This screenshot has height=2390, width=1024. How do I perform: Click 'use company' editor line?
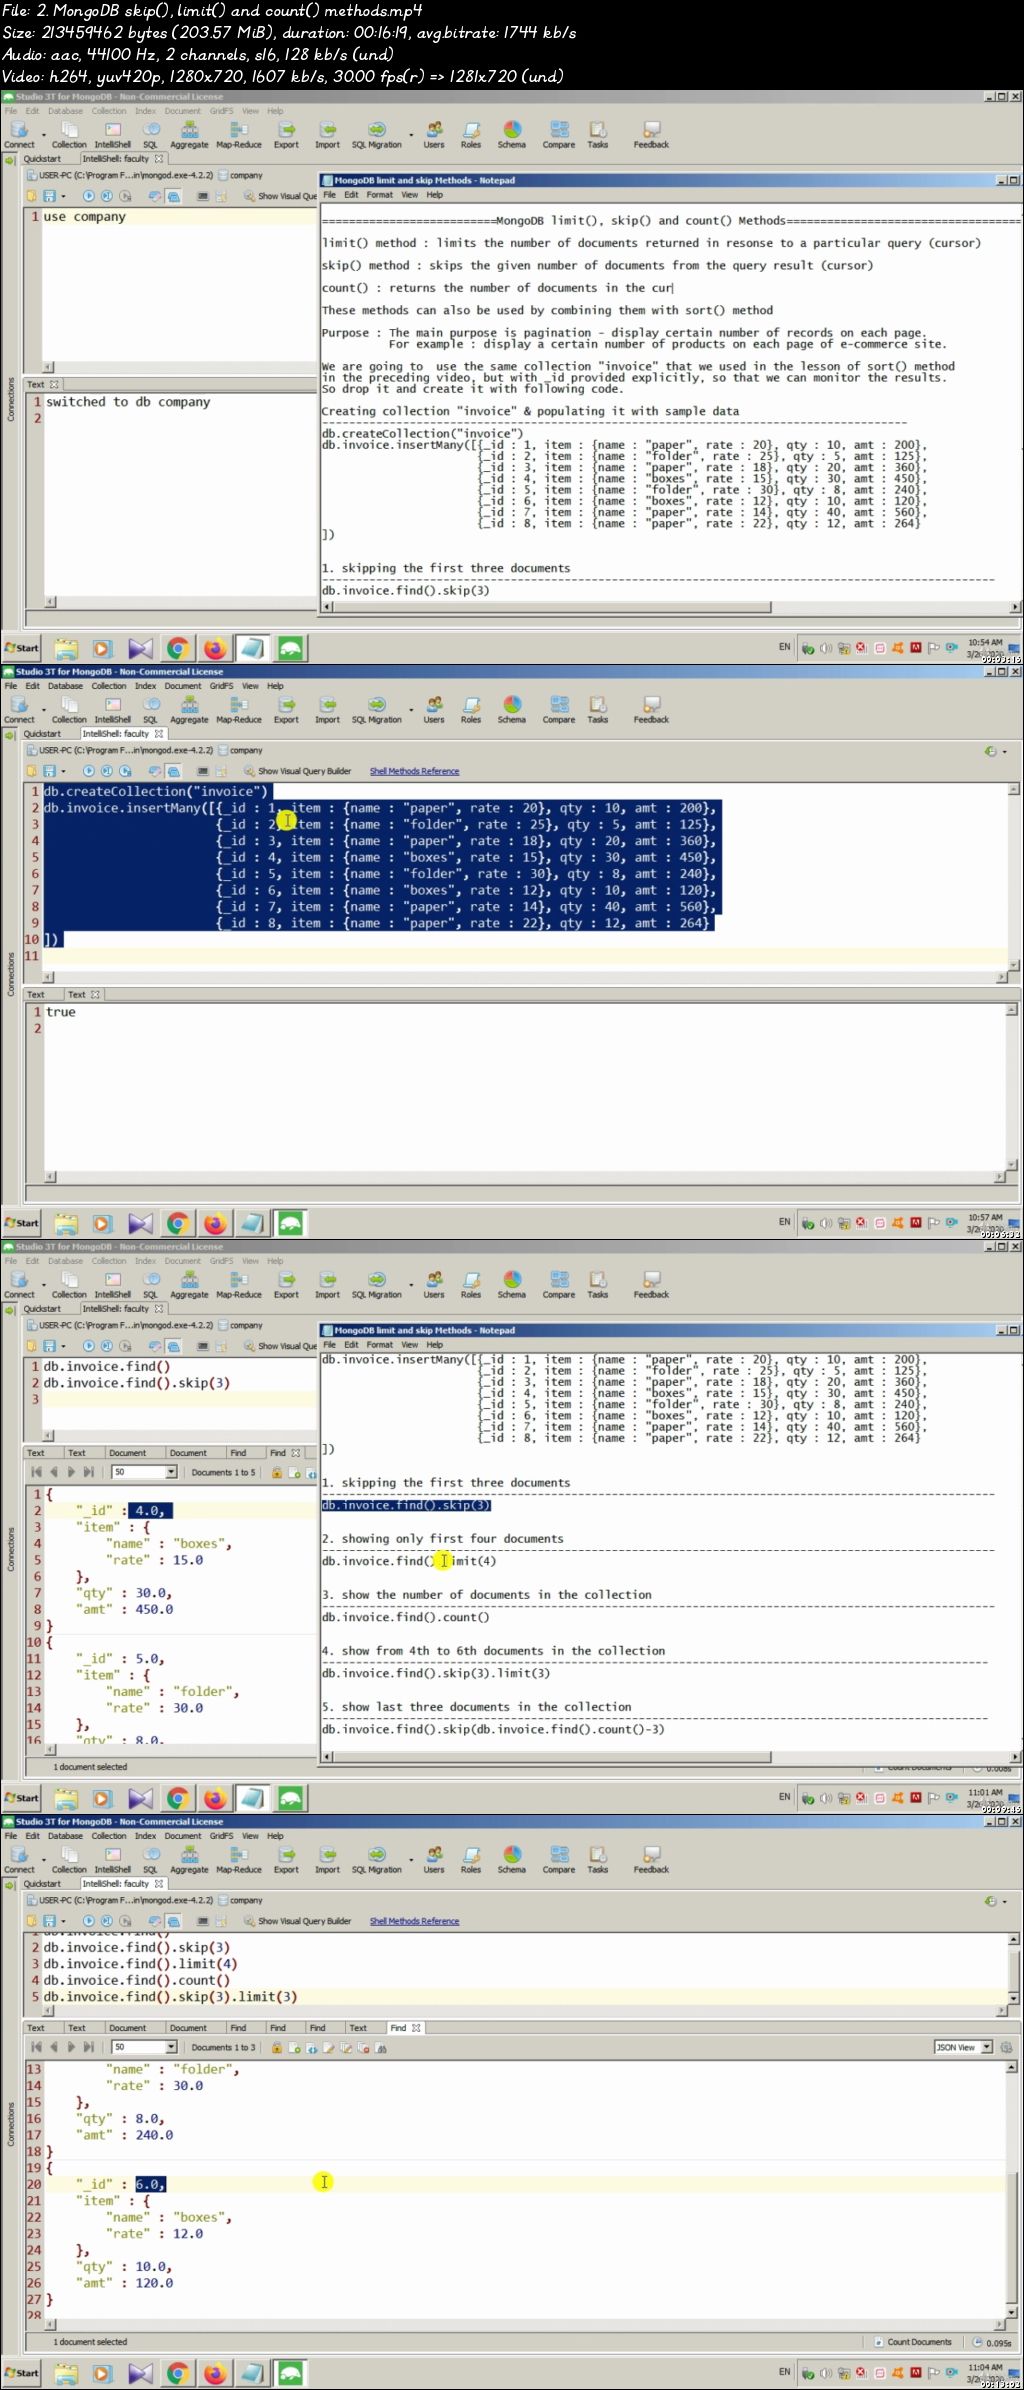coord(85,217)
